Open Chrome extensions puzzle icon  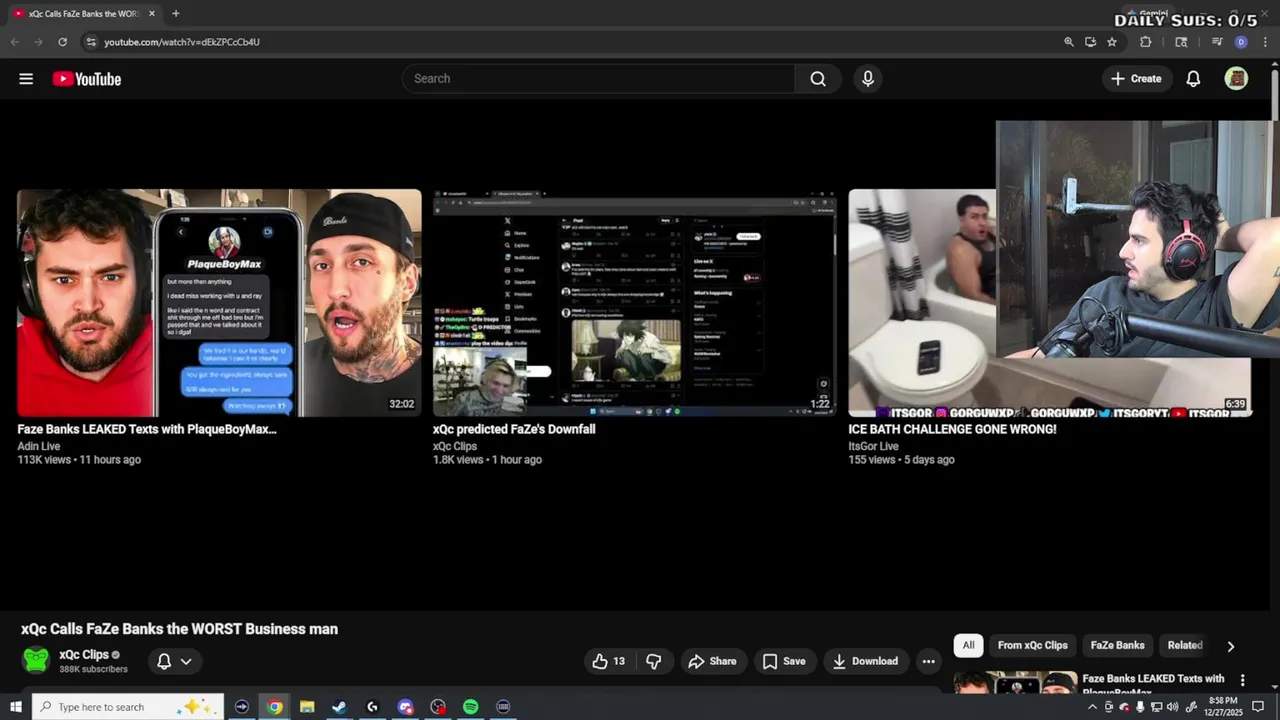(x=1146, y=42)
